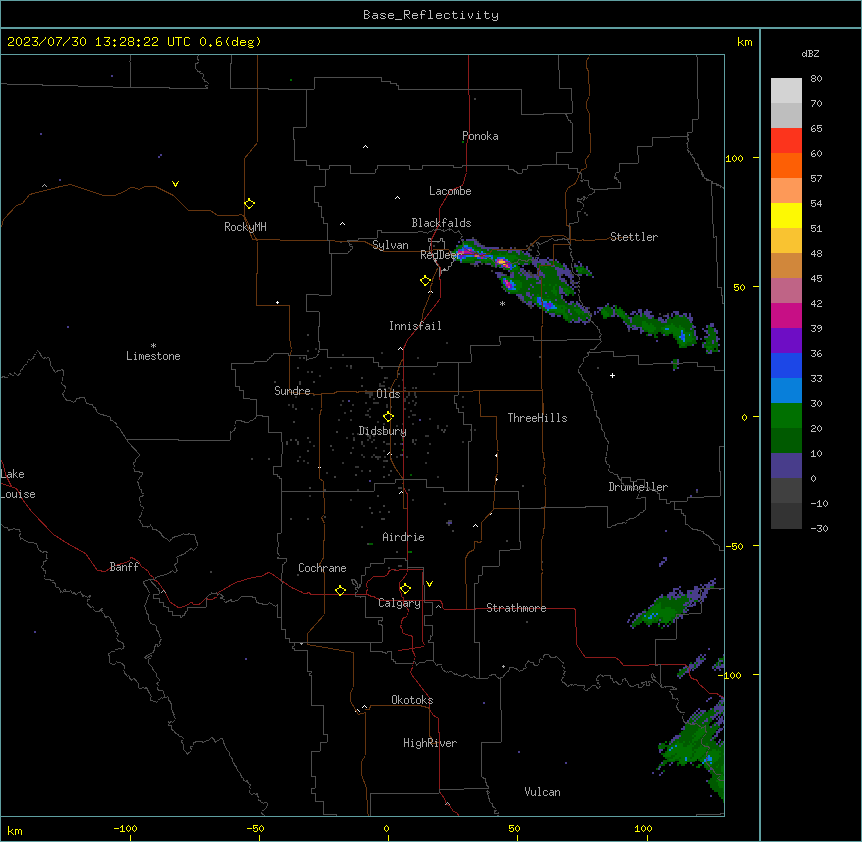Click the Okotoks label
Screen dimensions: 862x842
412,700
